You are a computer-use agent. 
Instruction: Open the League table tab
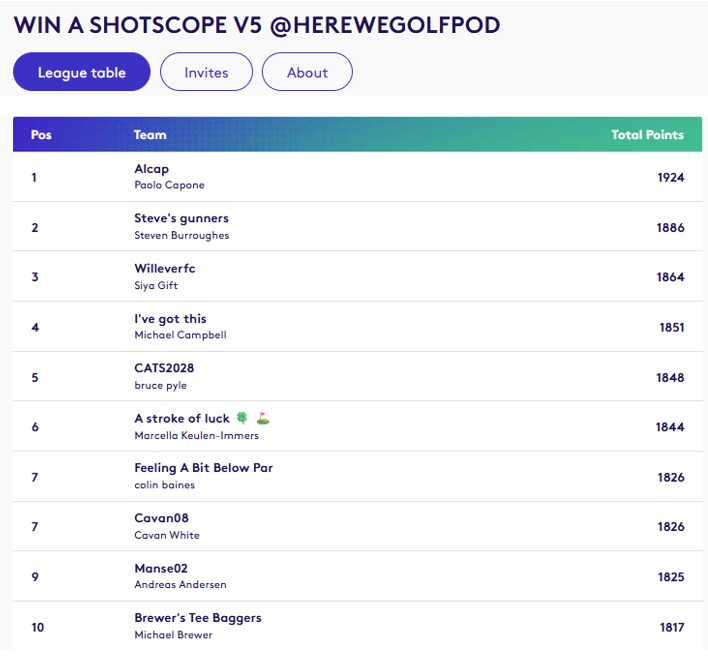tap(82, 72)
